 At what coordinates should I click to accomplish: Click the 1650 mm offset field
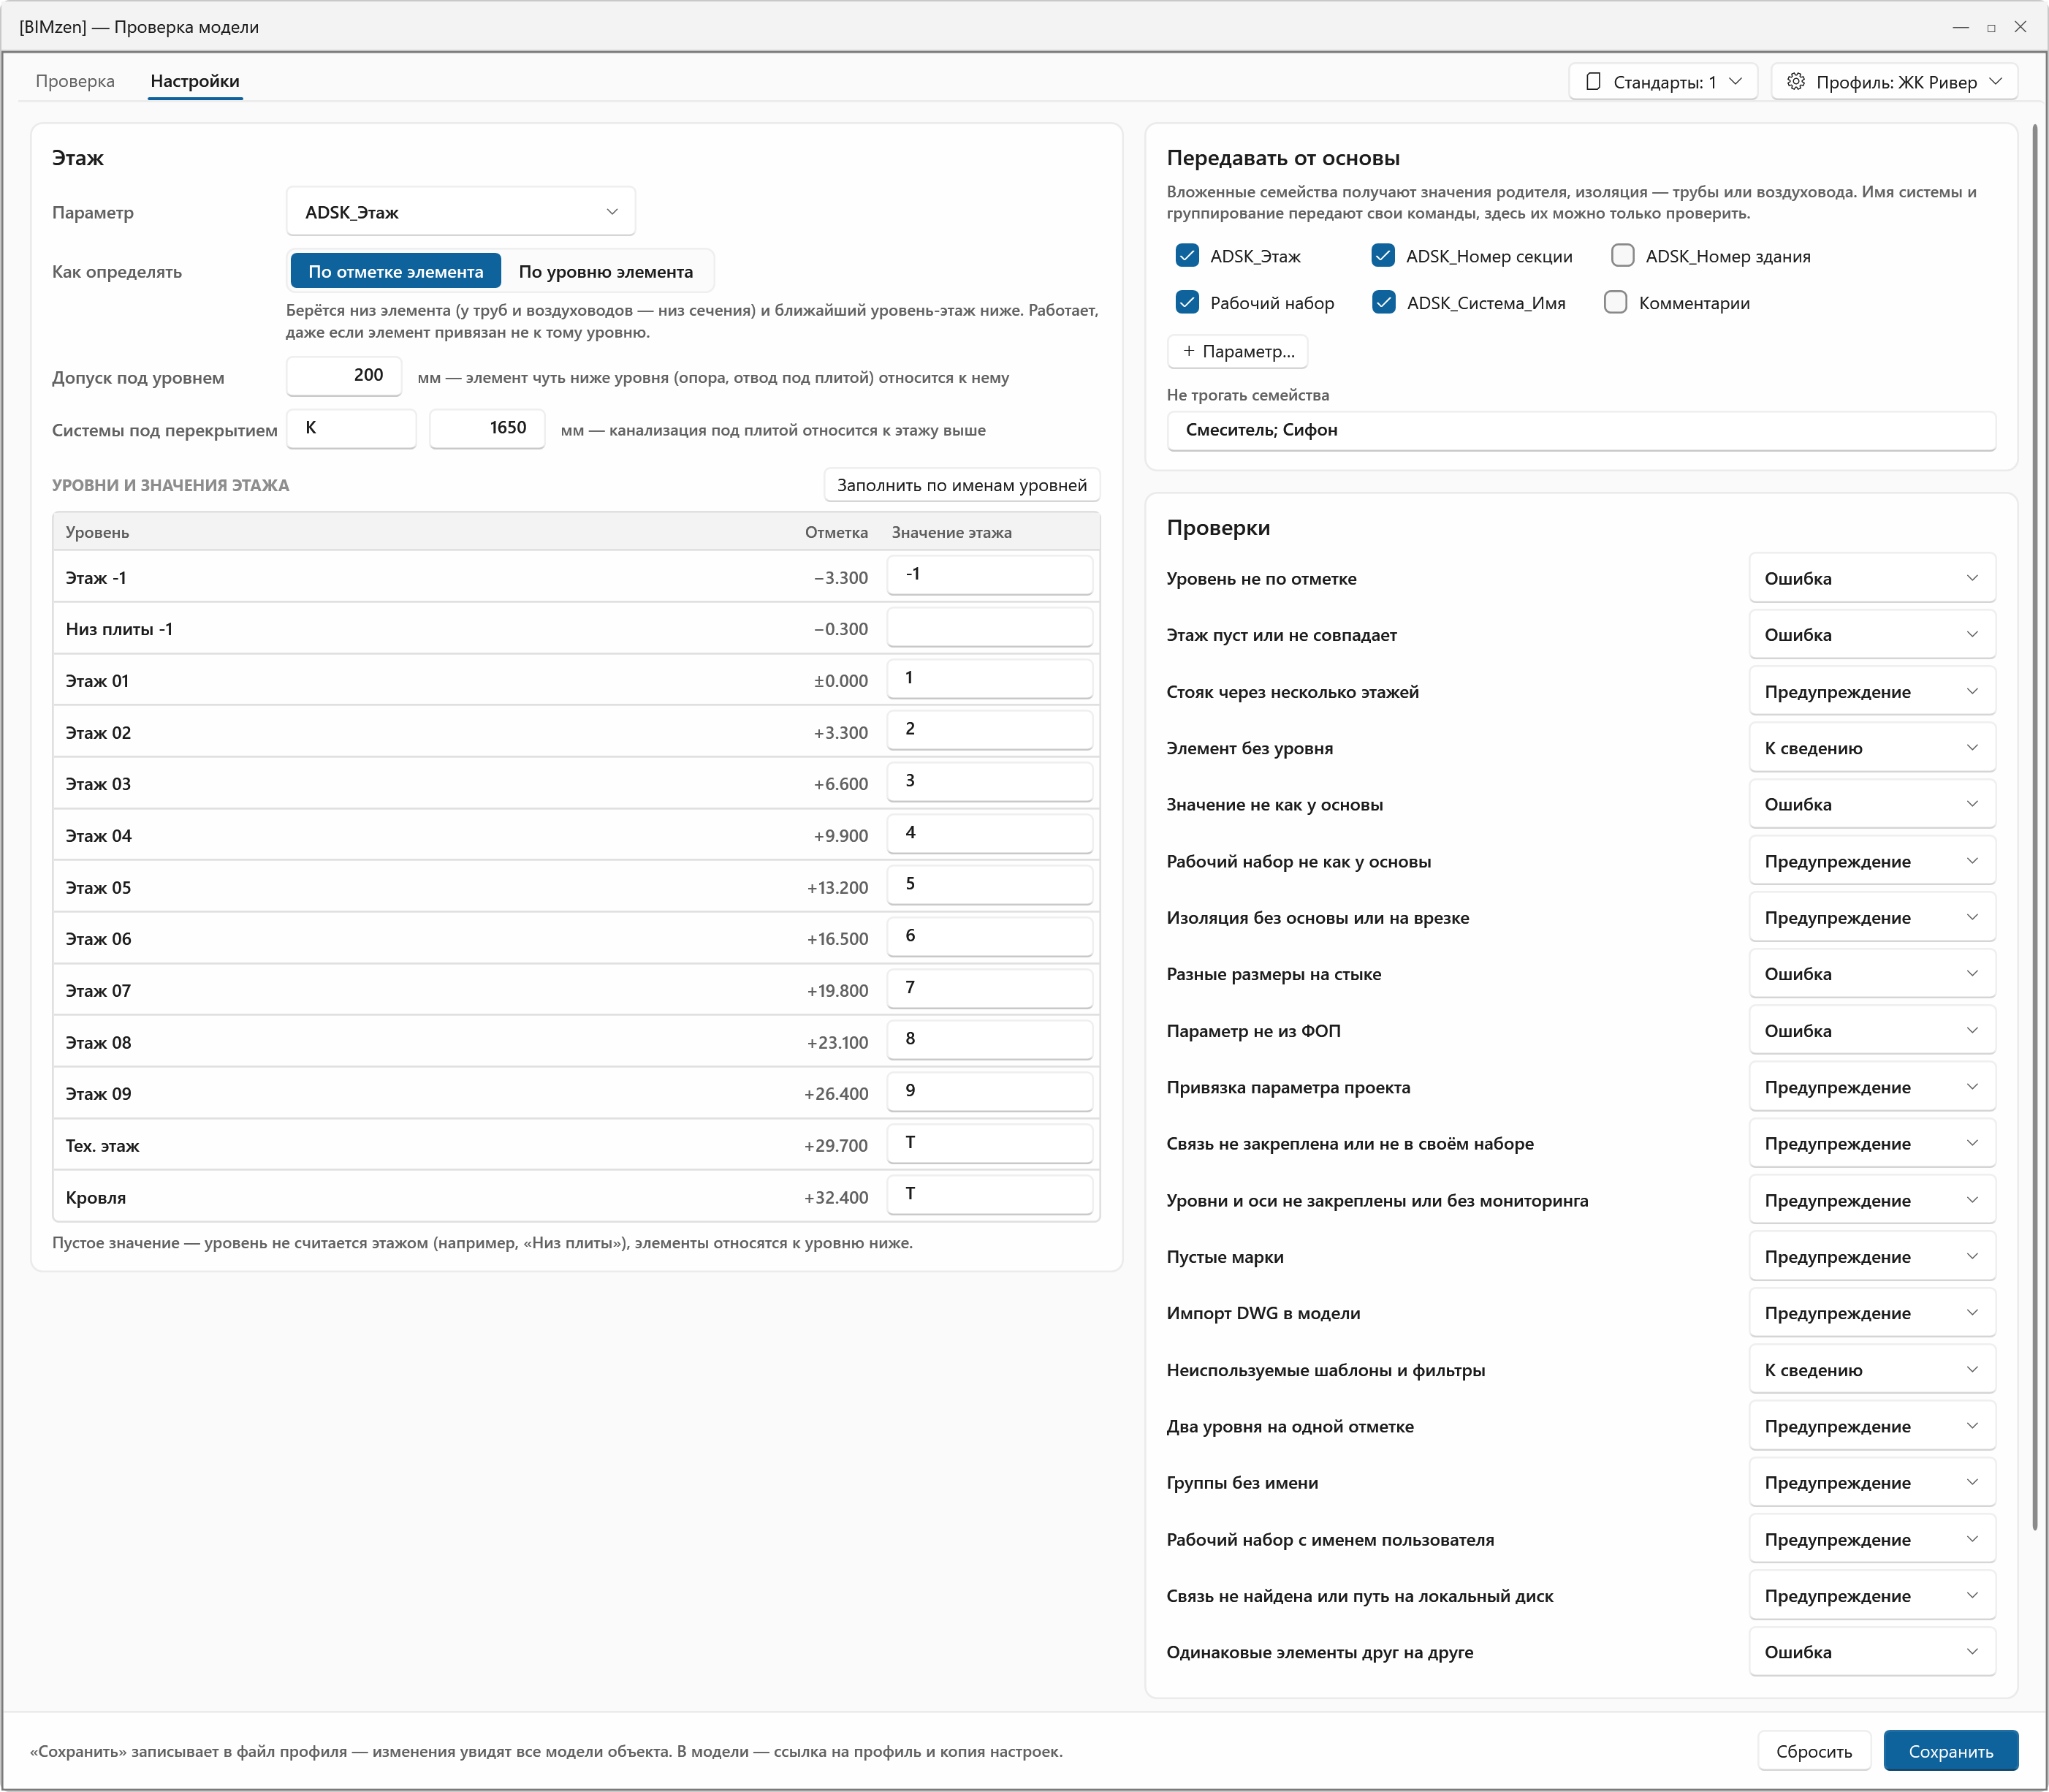(x=487, y=429)
